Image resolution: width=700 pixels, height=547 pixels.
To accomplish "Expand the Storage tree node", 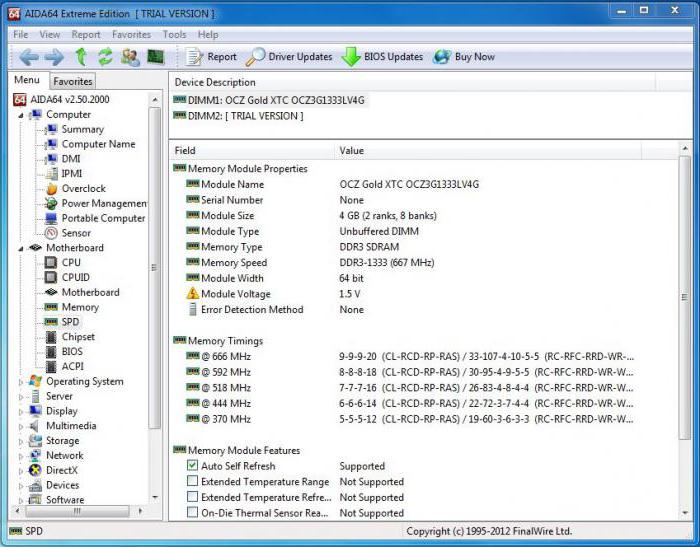I will click(x=21, y=441).
